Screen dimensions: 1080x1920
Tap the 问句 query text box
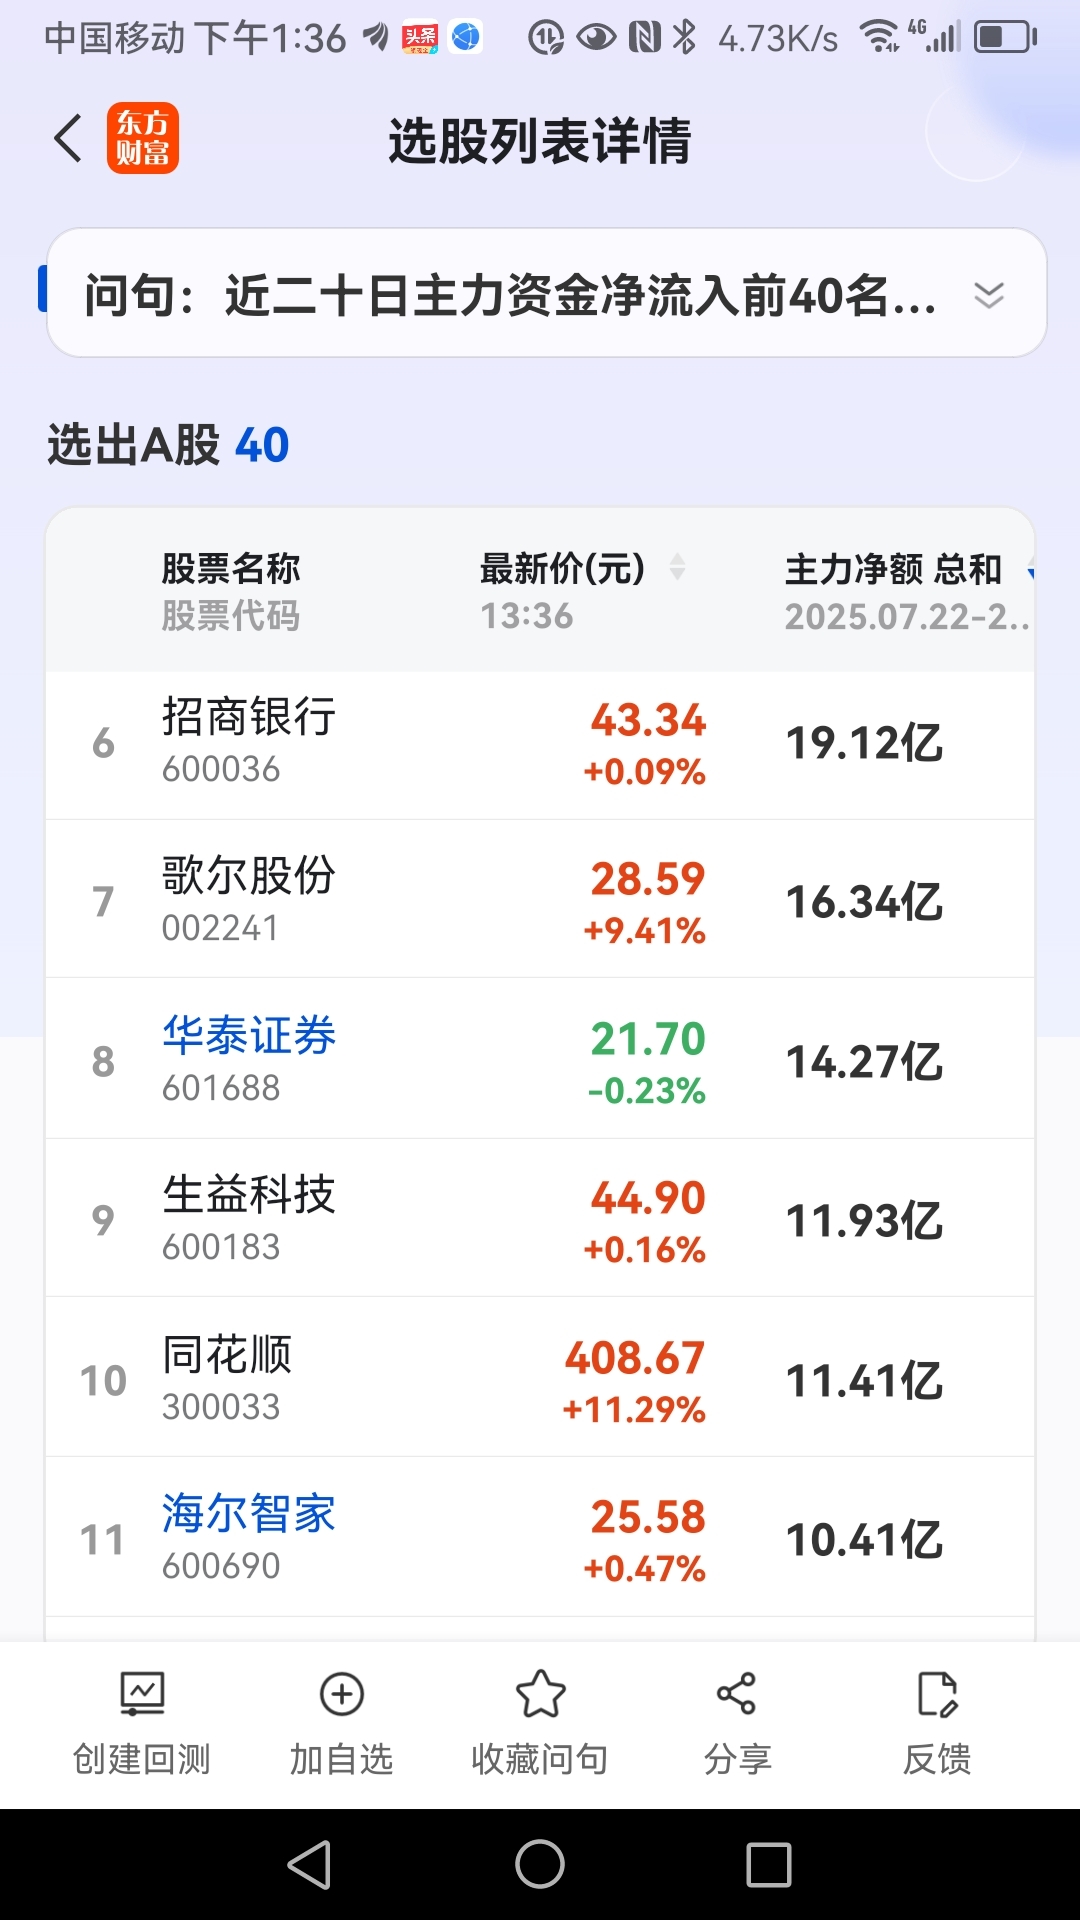[x=546, y=293]
